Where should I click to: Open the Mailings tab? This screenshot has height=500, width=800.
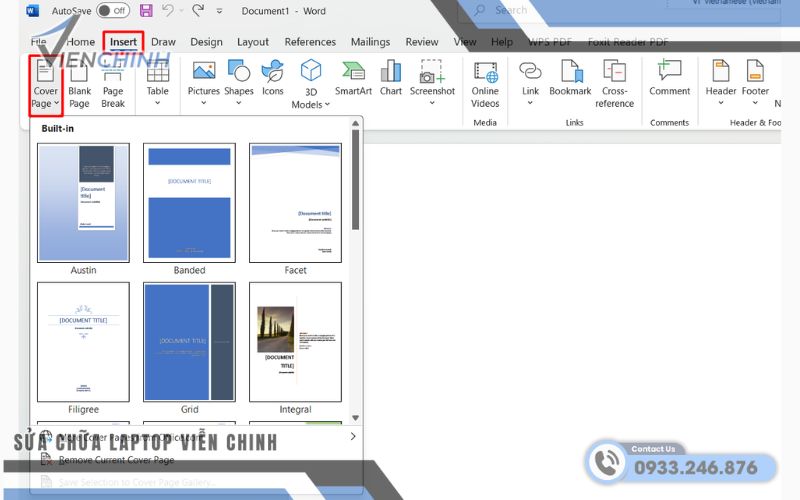(x=370, y=42)
